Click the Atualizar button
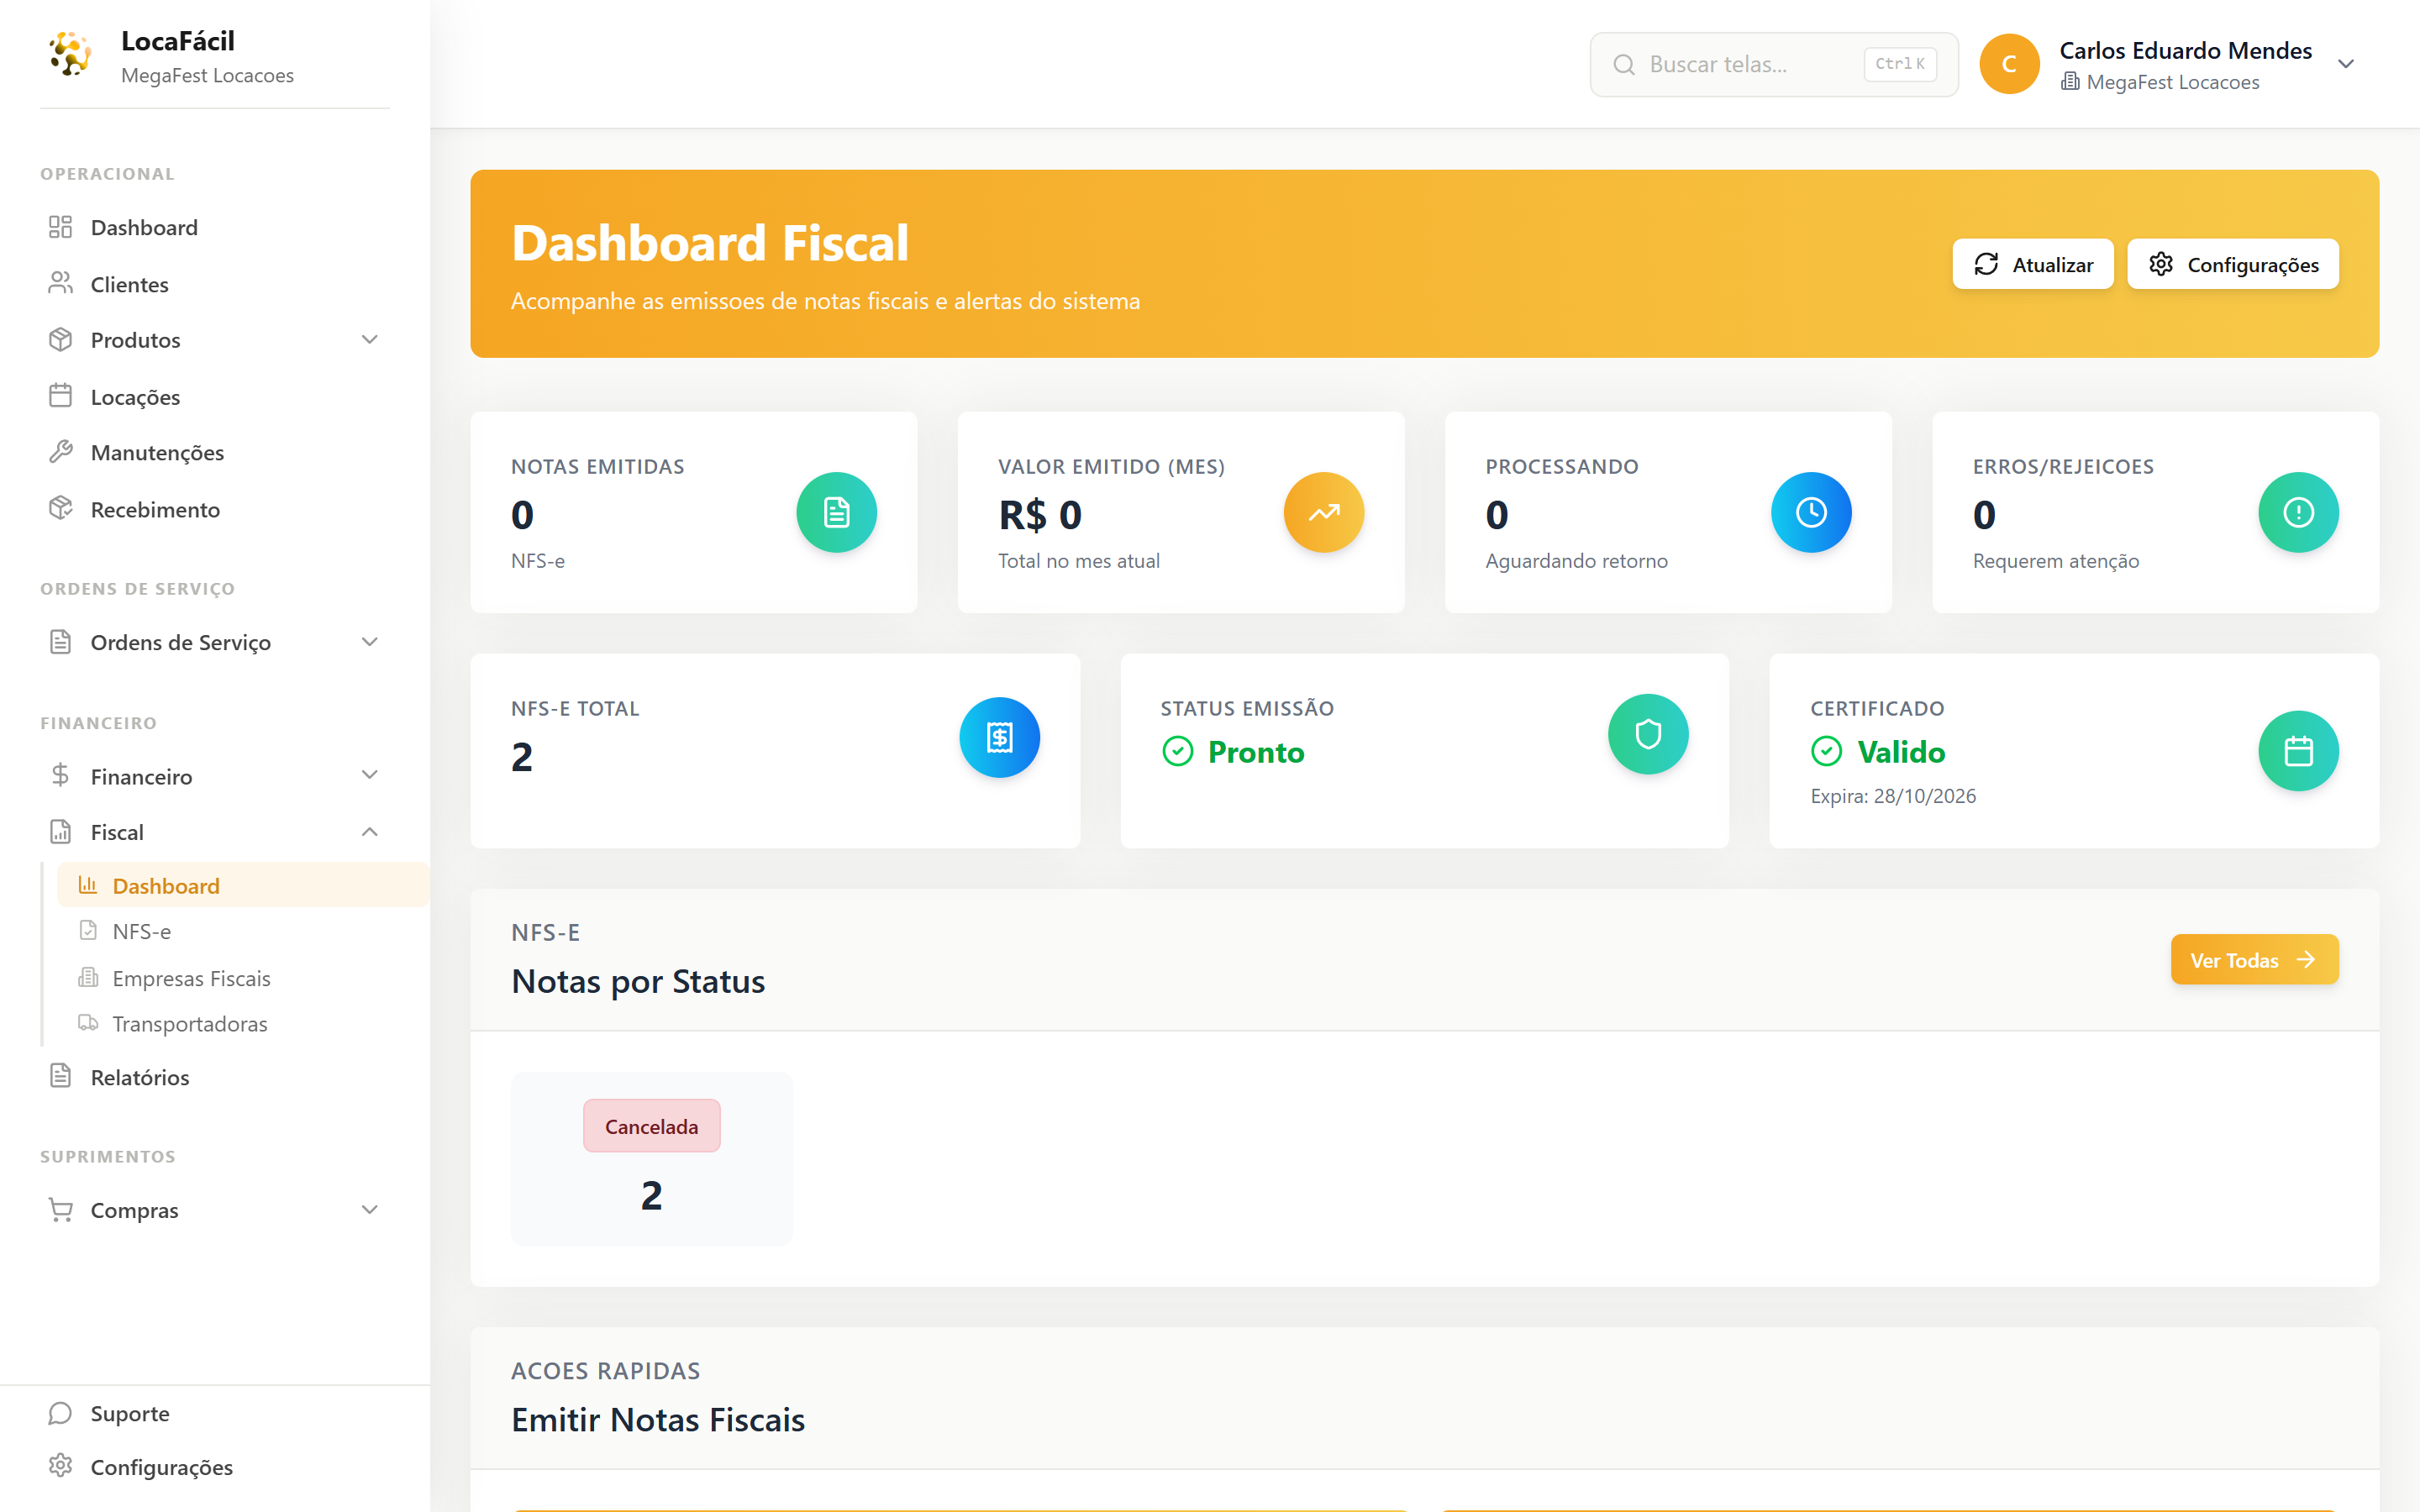Image resolution: width=2420 pixels, height=1512 pixels. pos(2033,264)
